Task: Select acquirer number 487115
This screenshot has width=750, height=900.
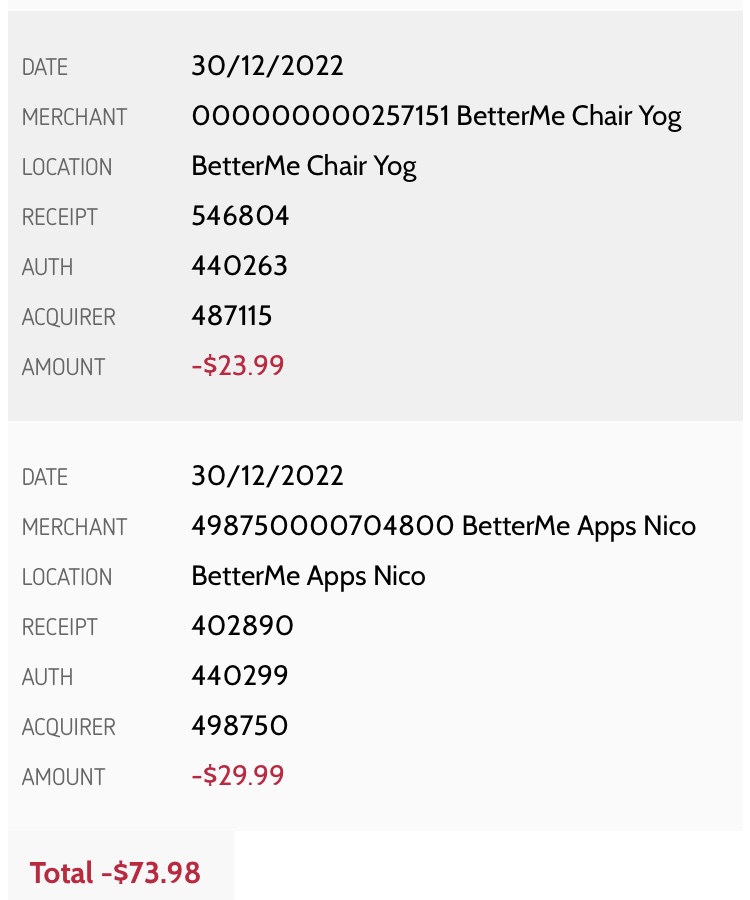Action: (232, 316)
